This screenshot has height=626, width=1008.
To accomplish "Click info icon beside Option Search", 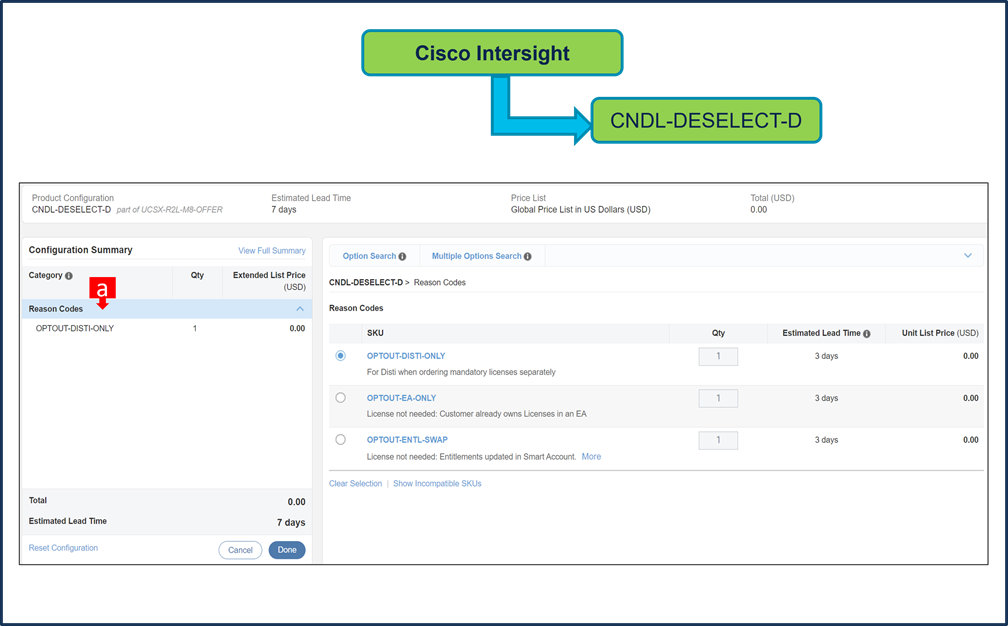I will tap(402, 256).
